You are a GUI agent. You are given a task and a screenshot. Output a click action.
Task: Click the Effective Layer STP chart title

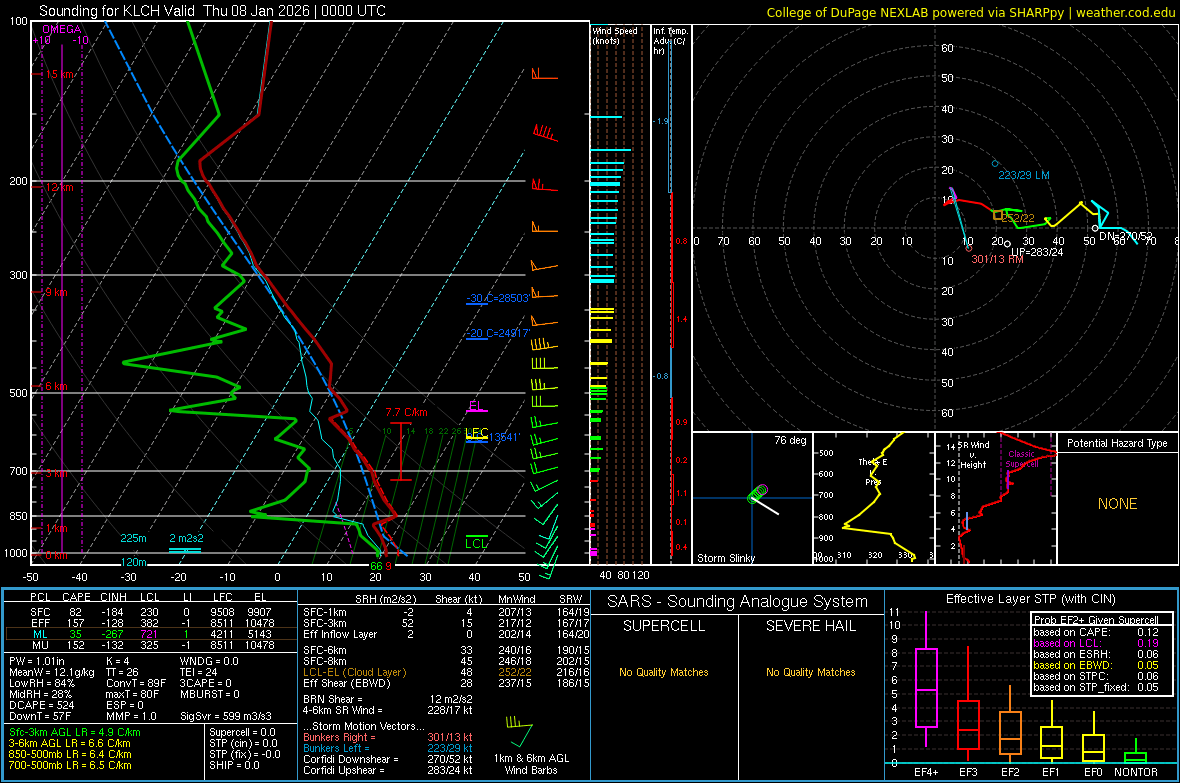click(1030, 599)
